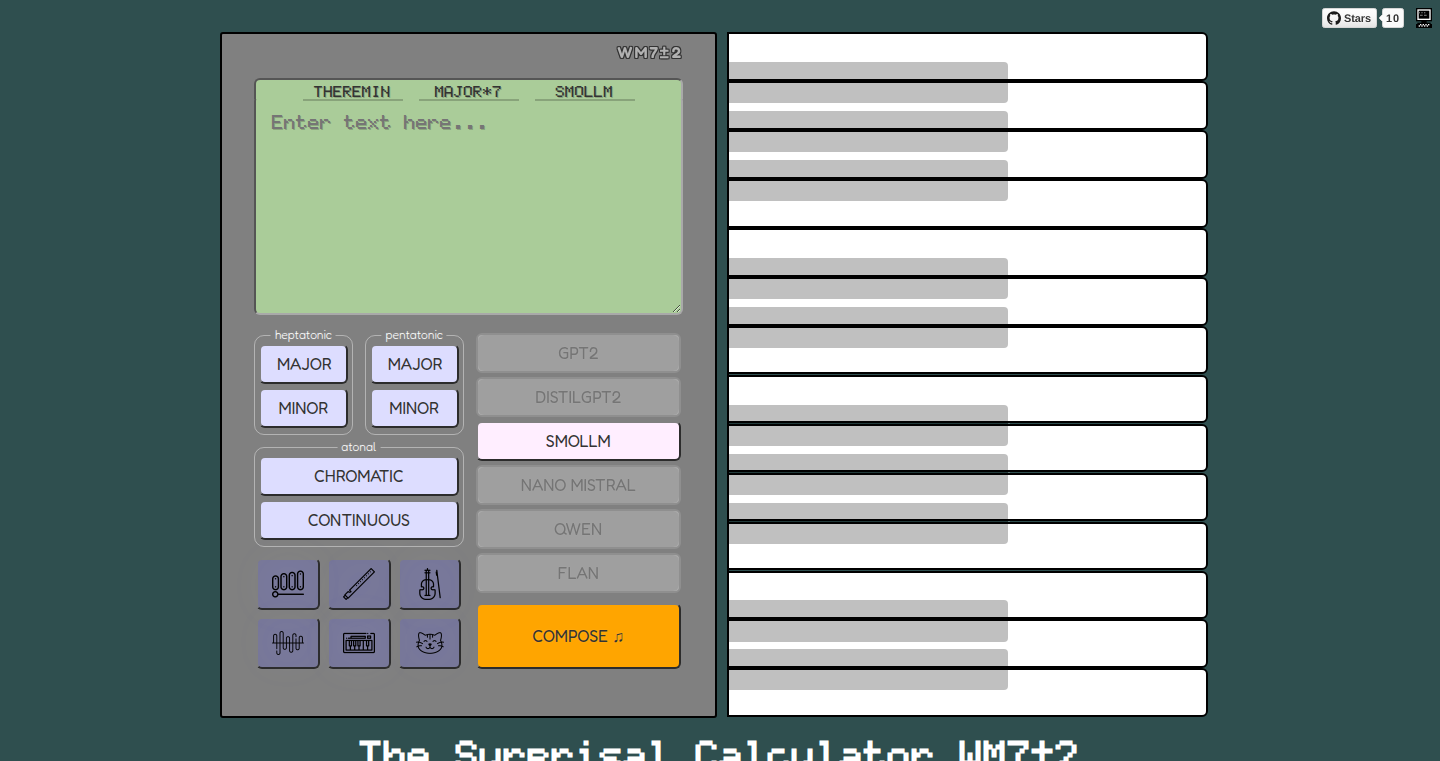Click the orange COMPOSE button
Image resolution: width=1440 pixels, height=761 pixels.
[578, 636]
